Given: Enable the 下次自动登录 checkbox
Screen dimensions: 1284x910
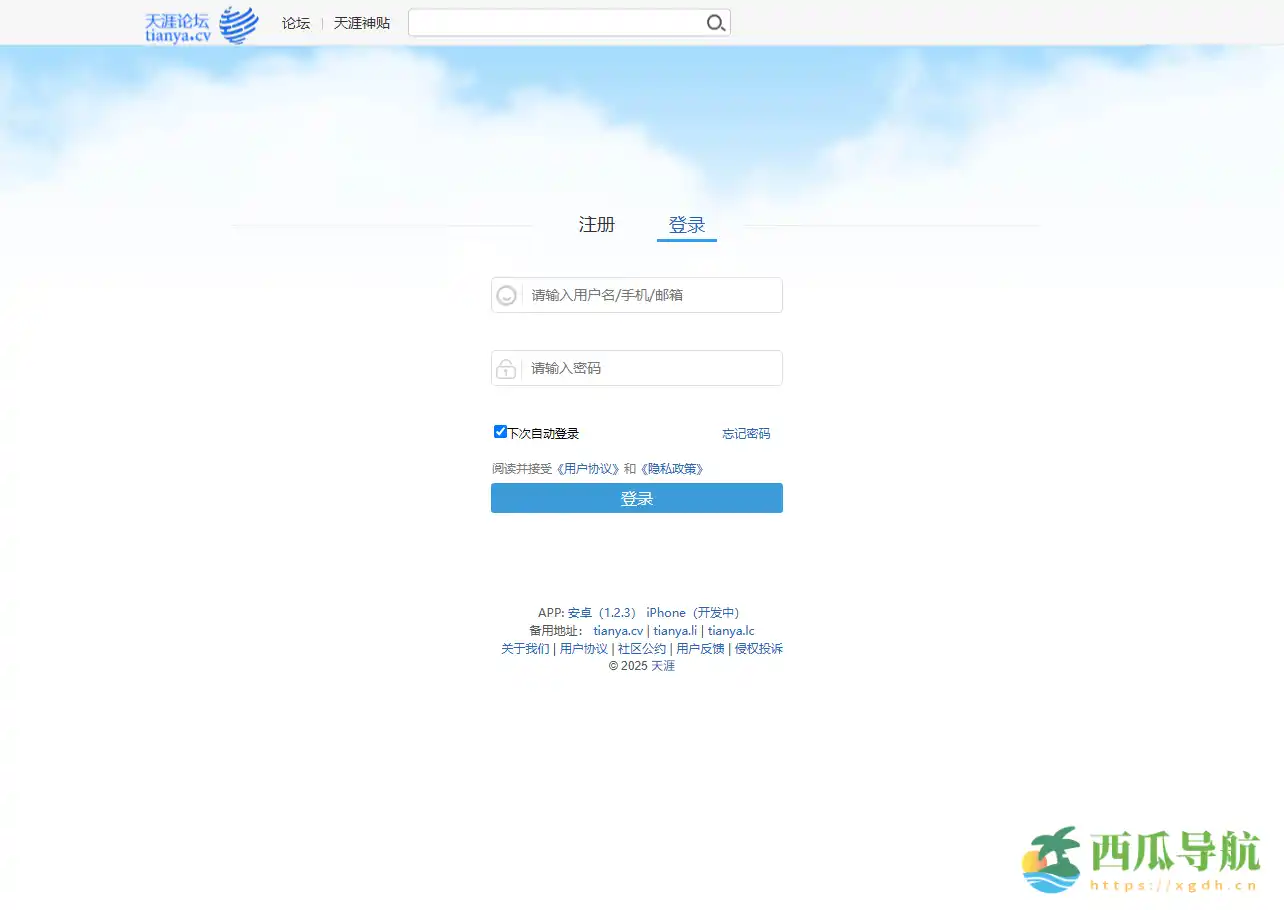Looking at the screenshot, I should 500,431.
